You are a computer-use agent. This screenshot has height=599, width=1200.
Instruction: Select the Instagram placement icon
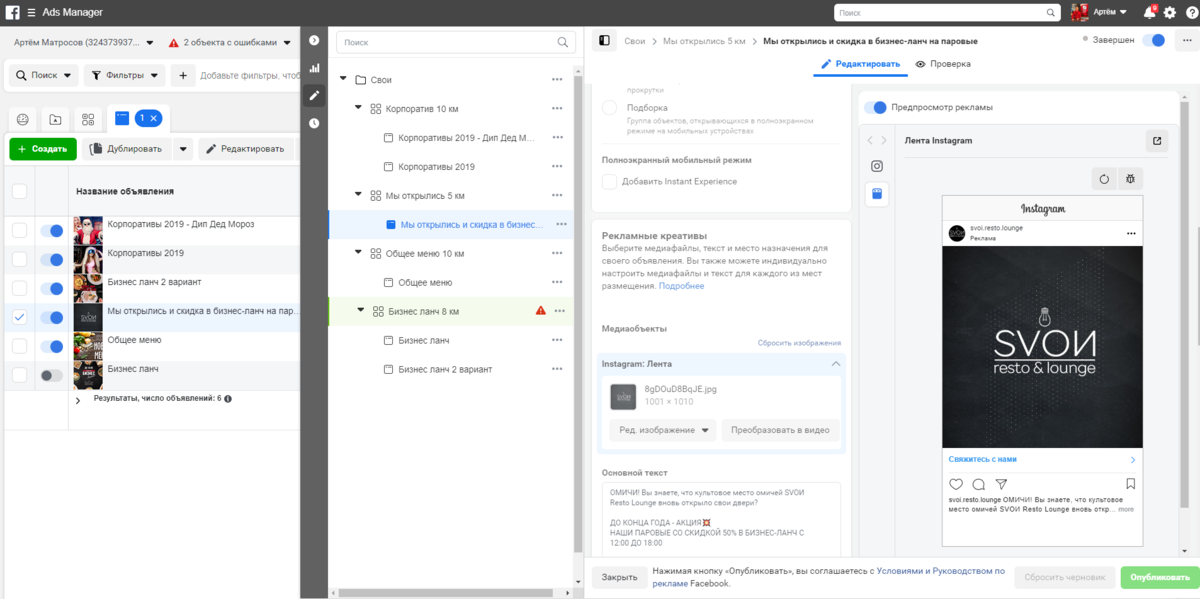tap(876, 166)
